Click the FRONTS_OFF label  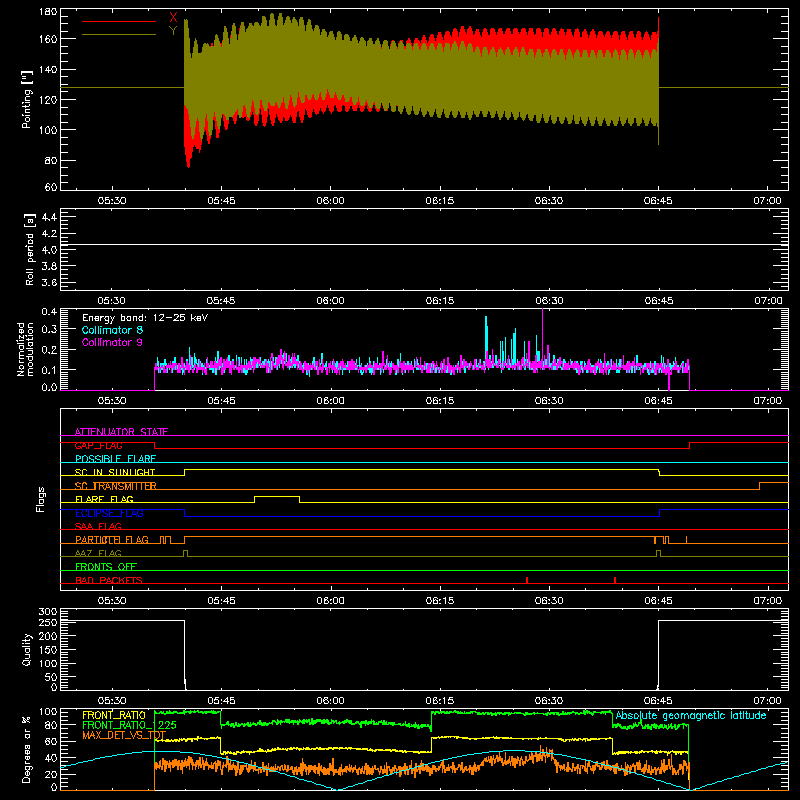pos(106,566)
